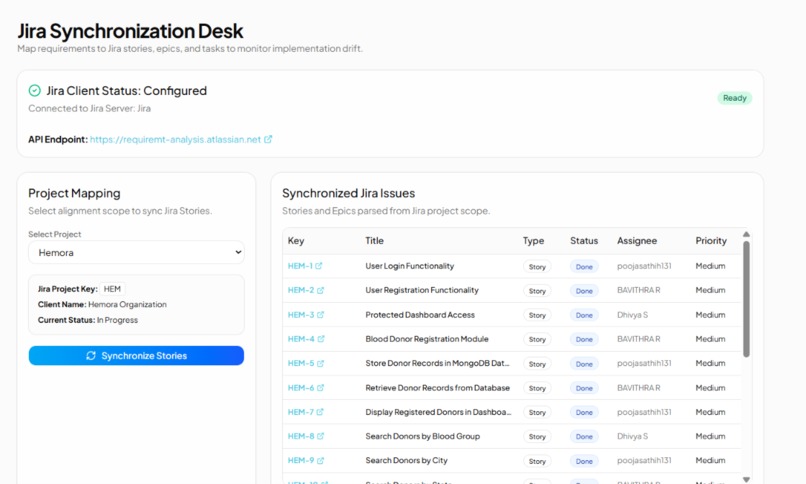Open the requiremt-analysis.atlassian.net endpoint link

[x=175, y=139]
